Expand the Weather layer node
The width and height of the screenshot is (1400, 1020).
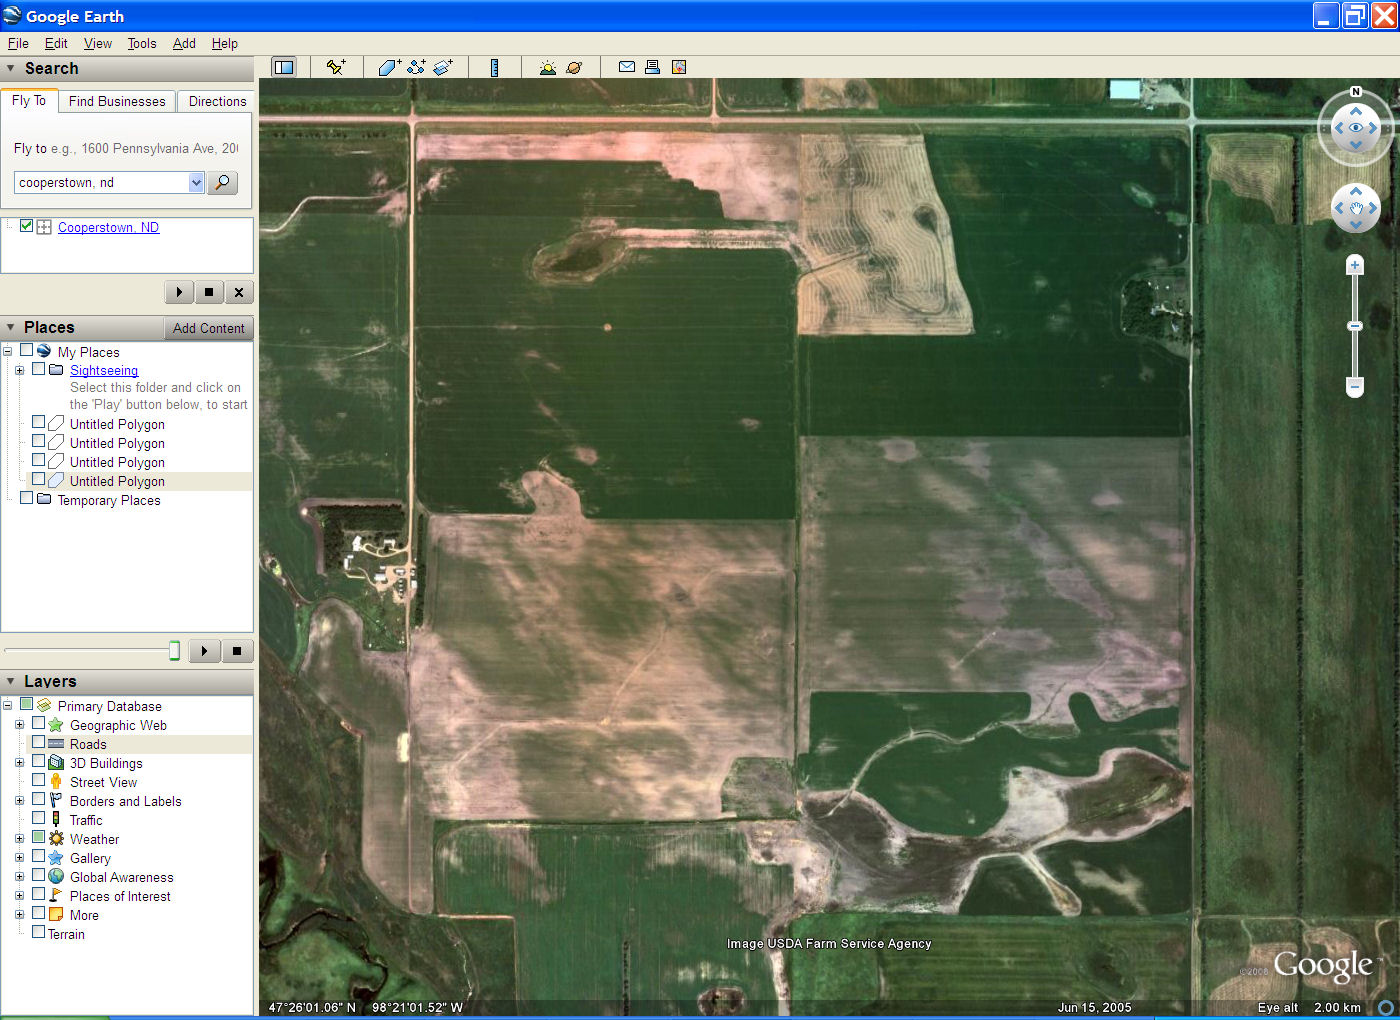tap(19, 839)
